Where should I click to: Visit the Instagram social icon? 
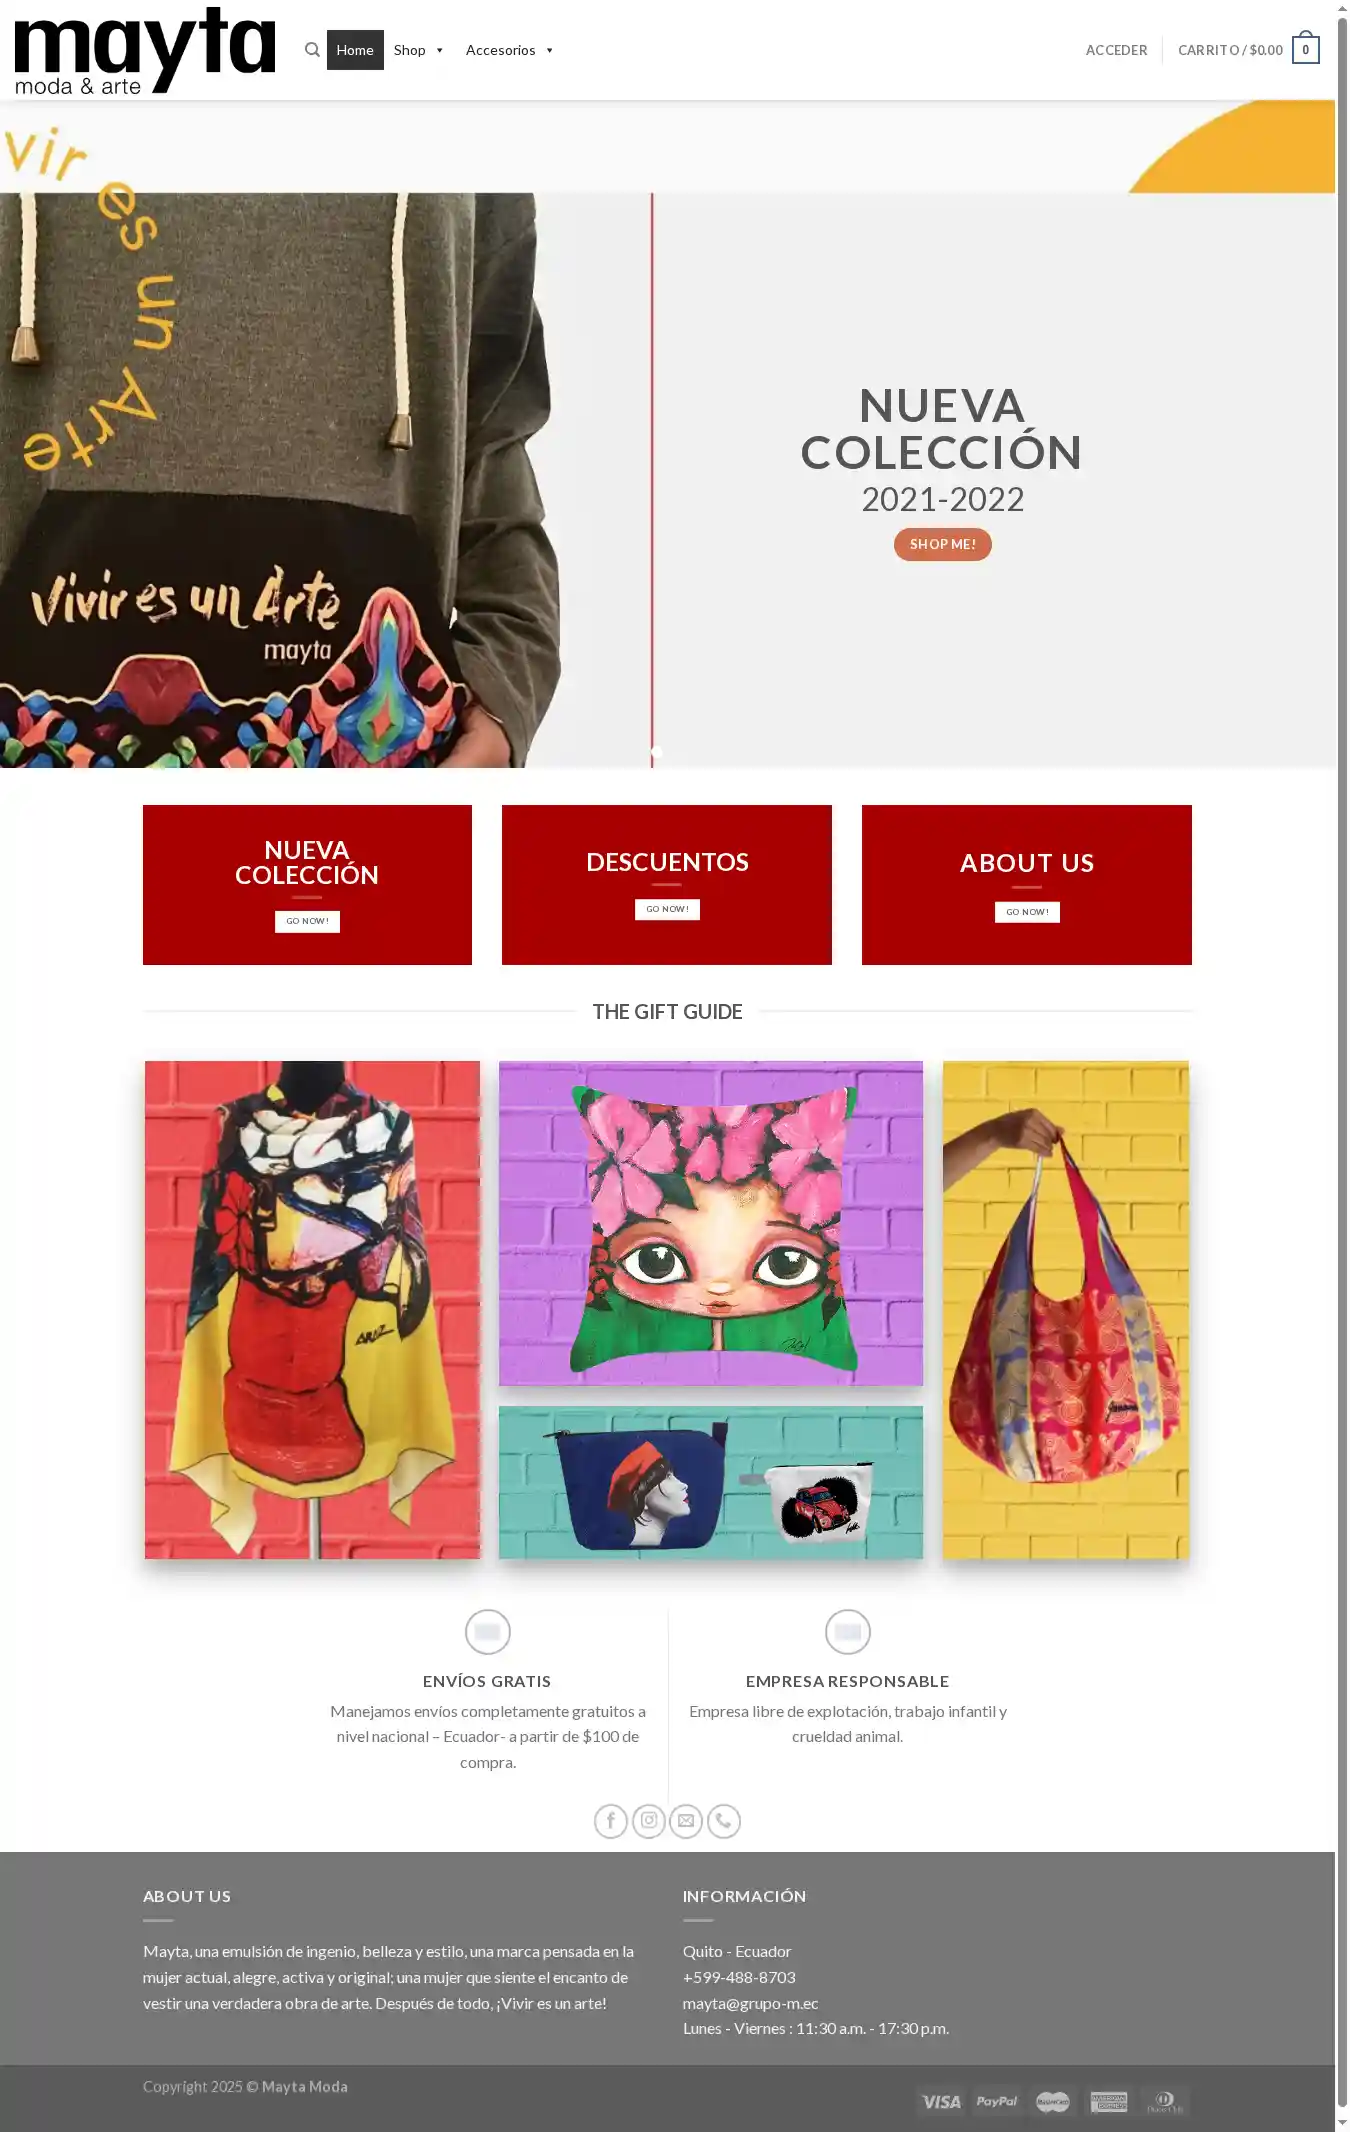tap(649, 1821)
